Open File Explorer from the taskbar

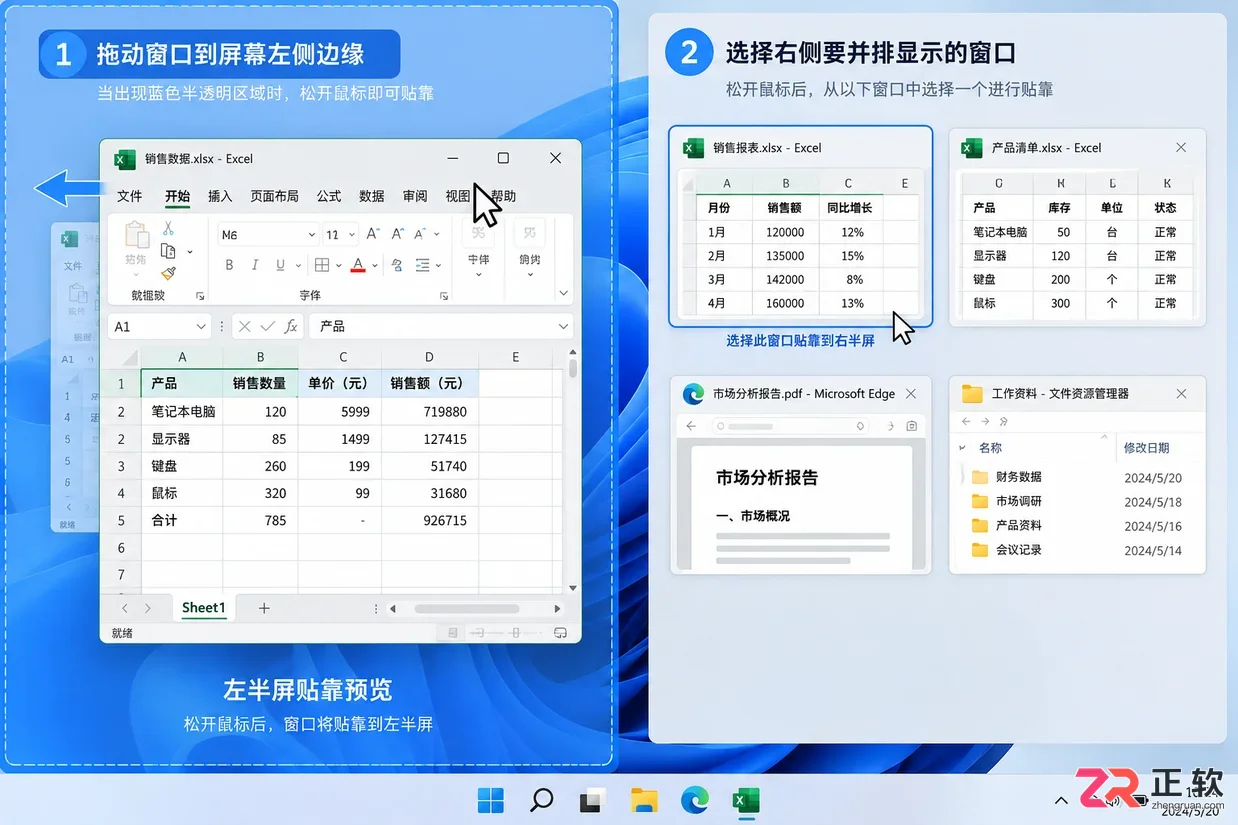[x=644, y=800]
